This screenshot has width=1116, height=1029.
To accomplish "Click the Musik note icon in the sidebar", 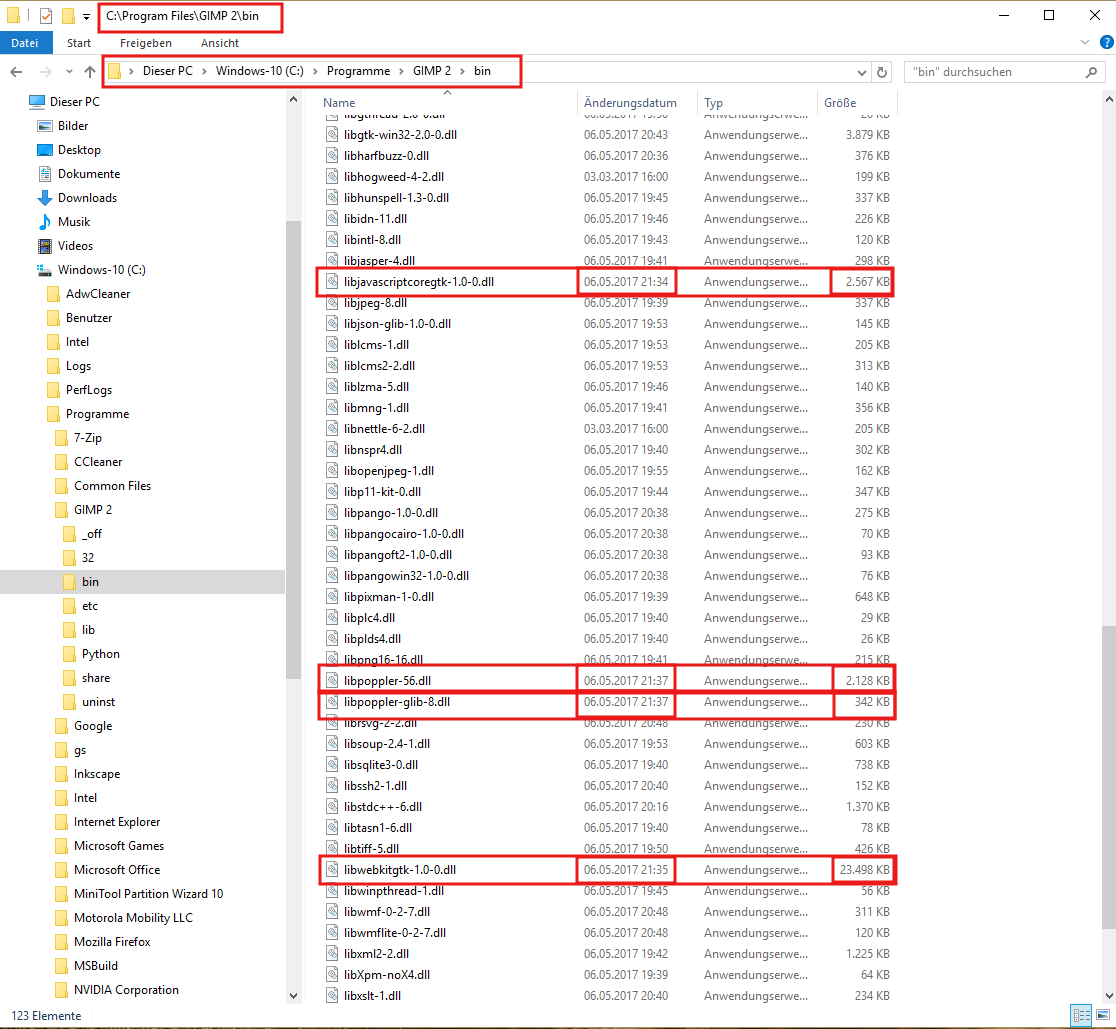I will pyautogui.click(x=45, y=222).
